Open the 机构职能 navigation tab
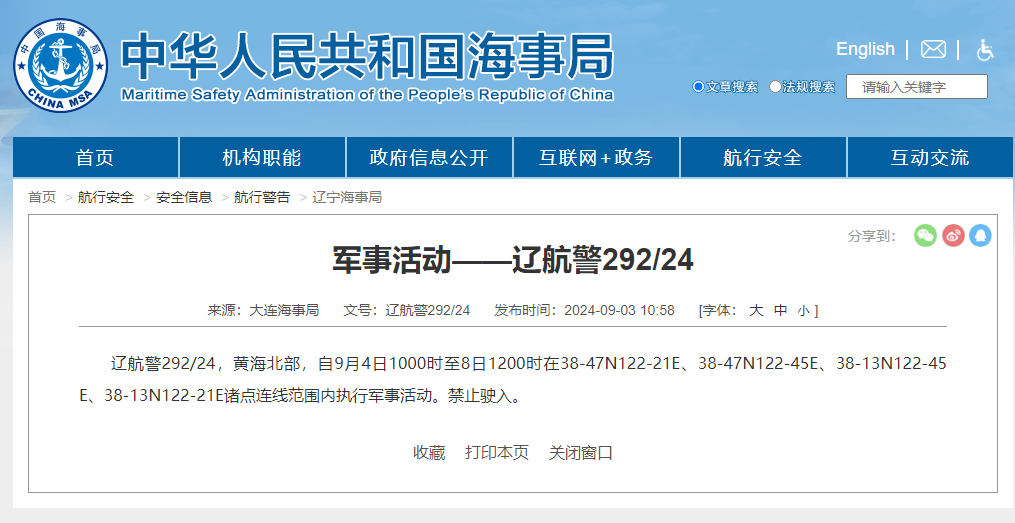Screen dimensions: 1015x523 tap(262, 157)
